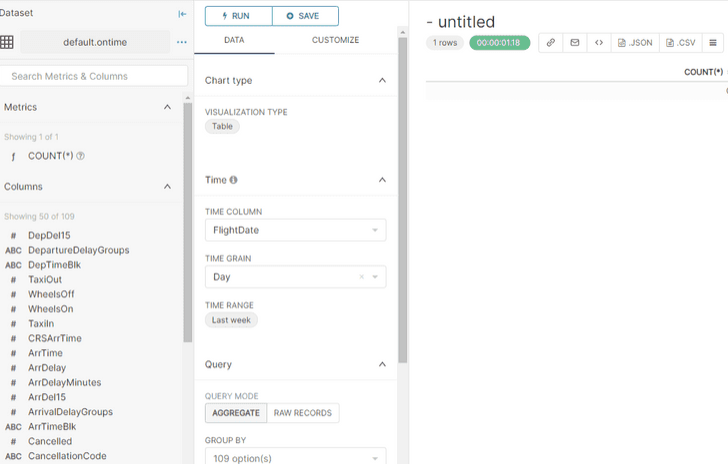This screenshot has width=728, height=464.
Task: Click COUNT(*) metric help icon
Action: click(x=80, y=156)
